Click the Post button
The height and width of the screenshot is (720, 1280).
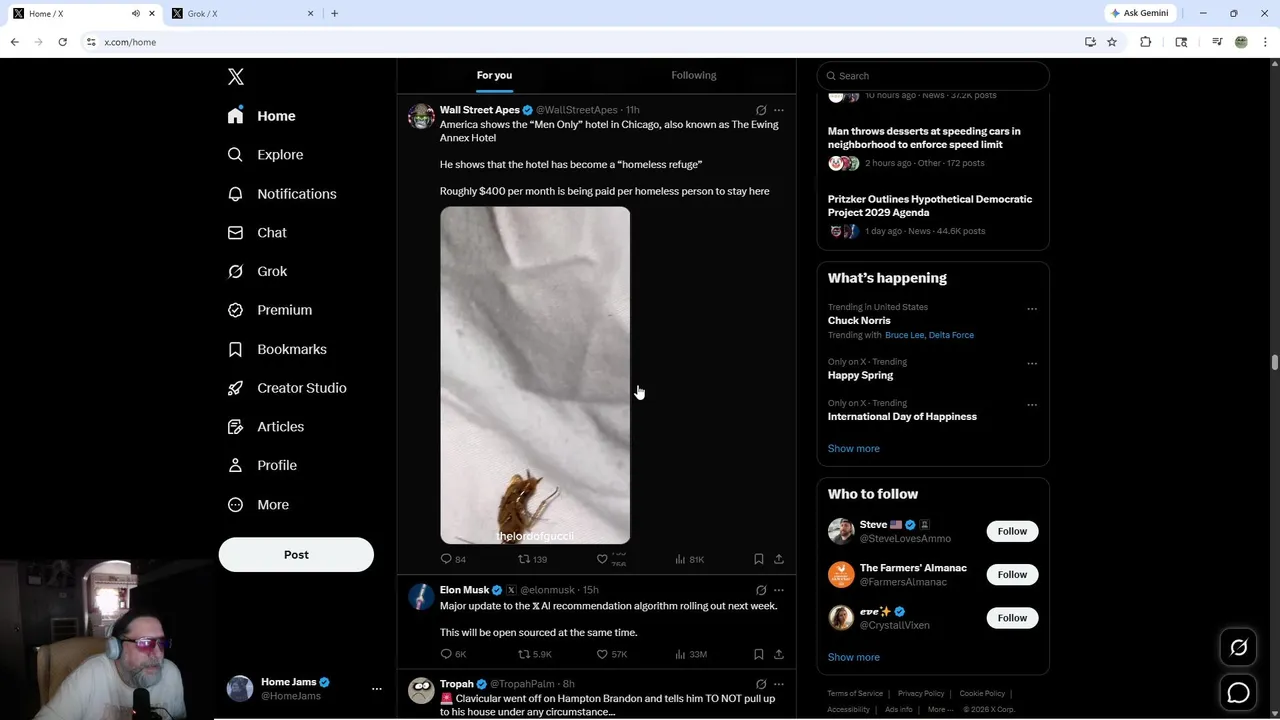point(296,555)
